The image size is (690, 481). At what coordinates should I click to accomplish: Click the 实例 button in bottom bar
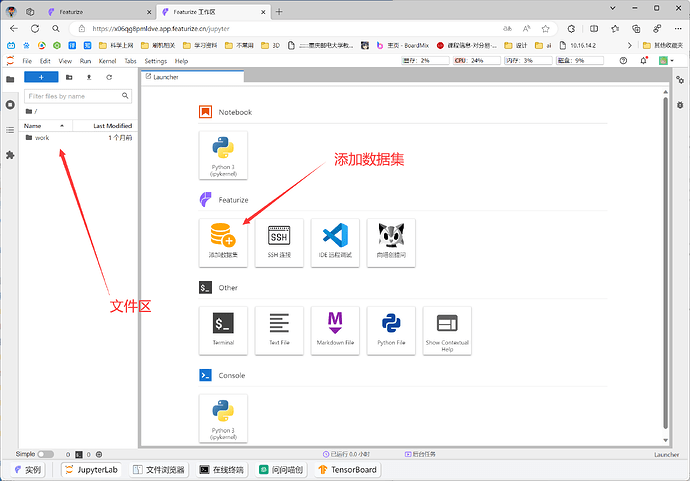coord(28,470)
